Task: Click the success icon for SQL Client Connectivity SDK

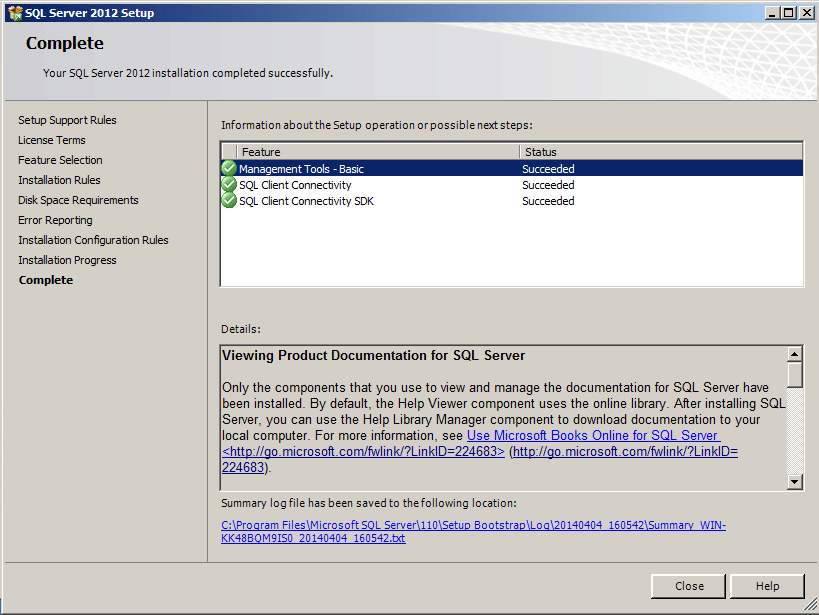Action: coord(229,200)
